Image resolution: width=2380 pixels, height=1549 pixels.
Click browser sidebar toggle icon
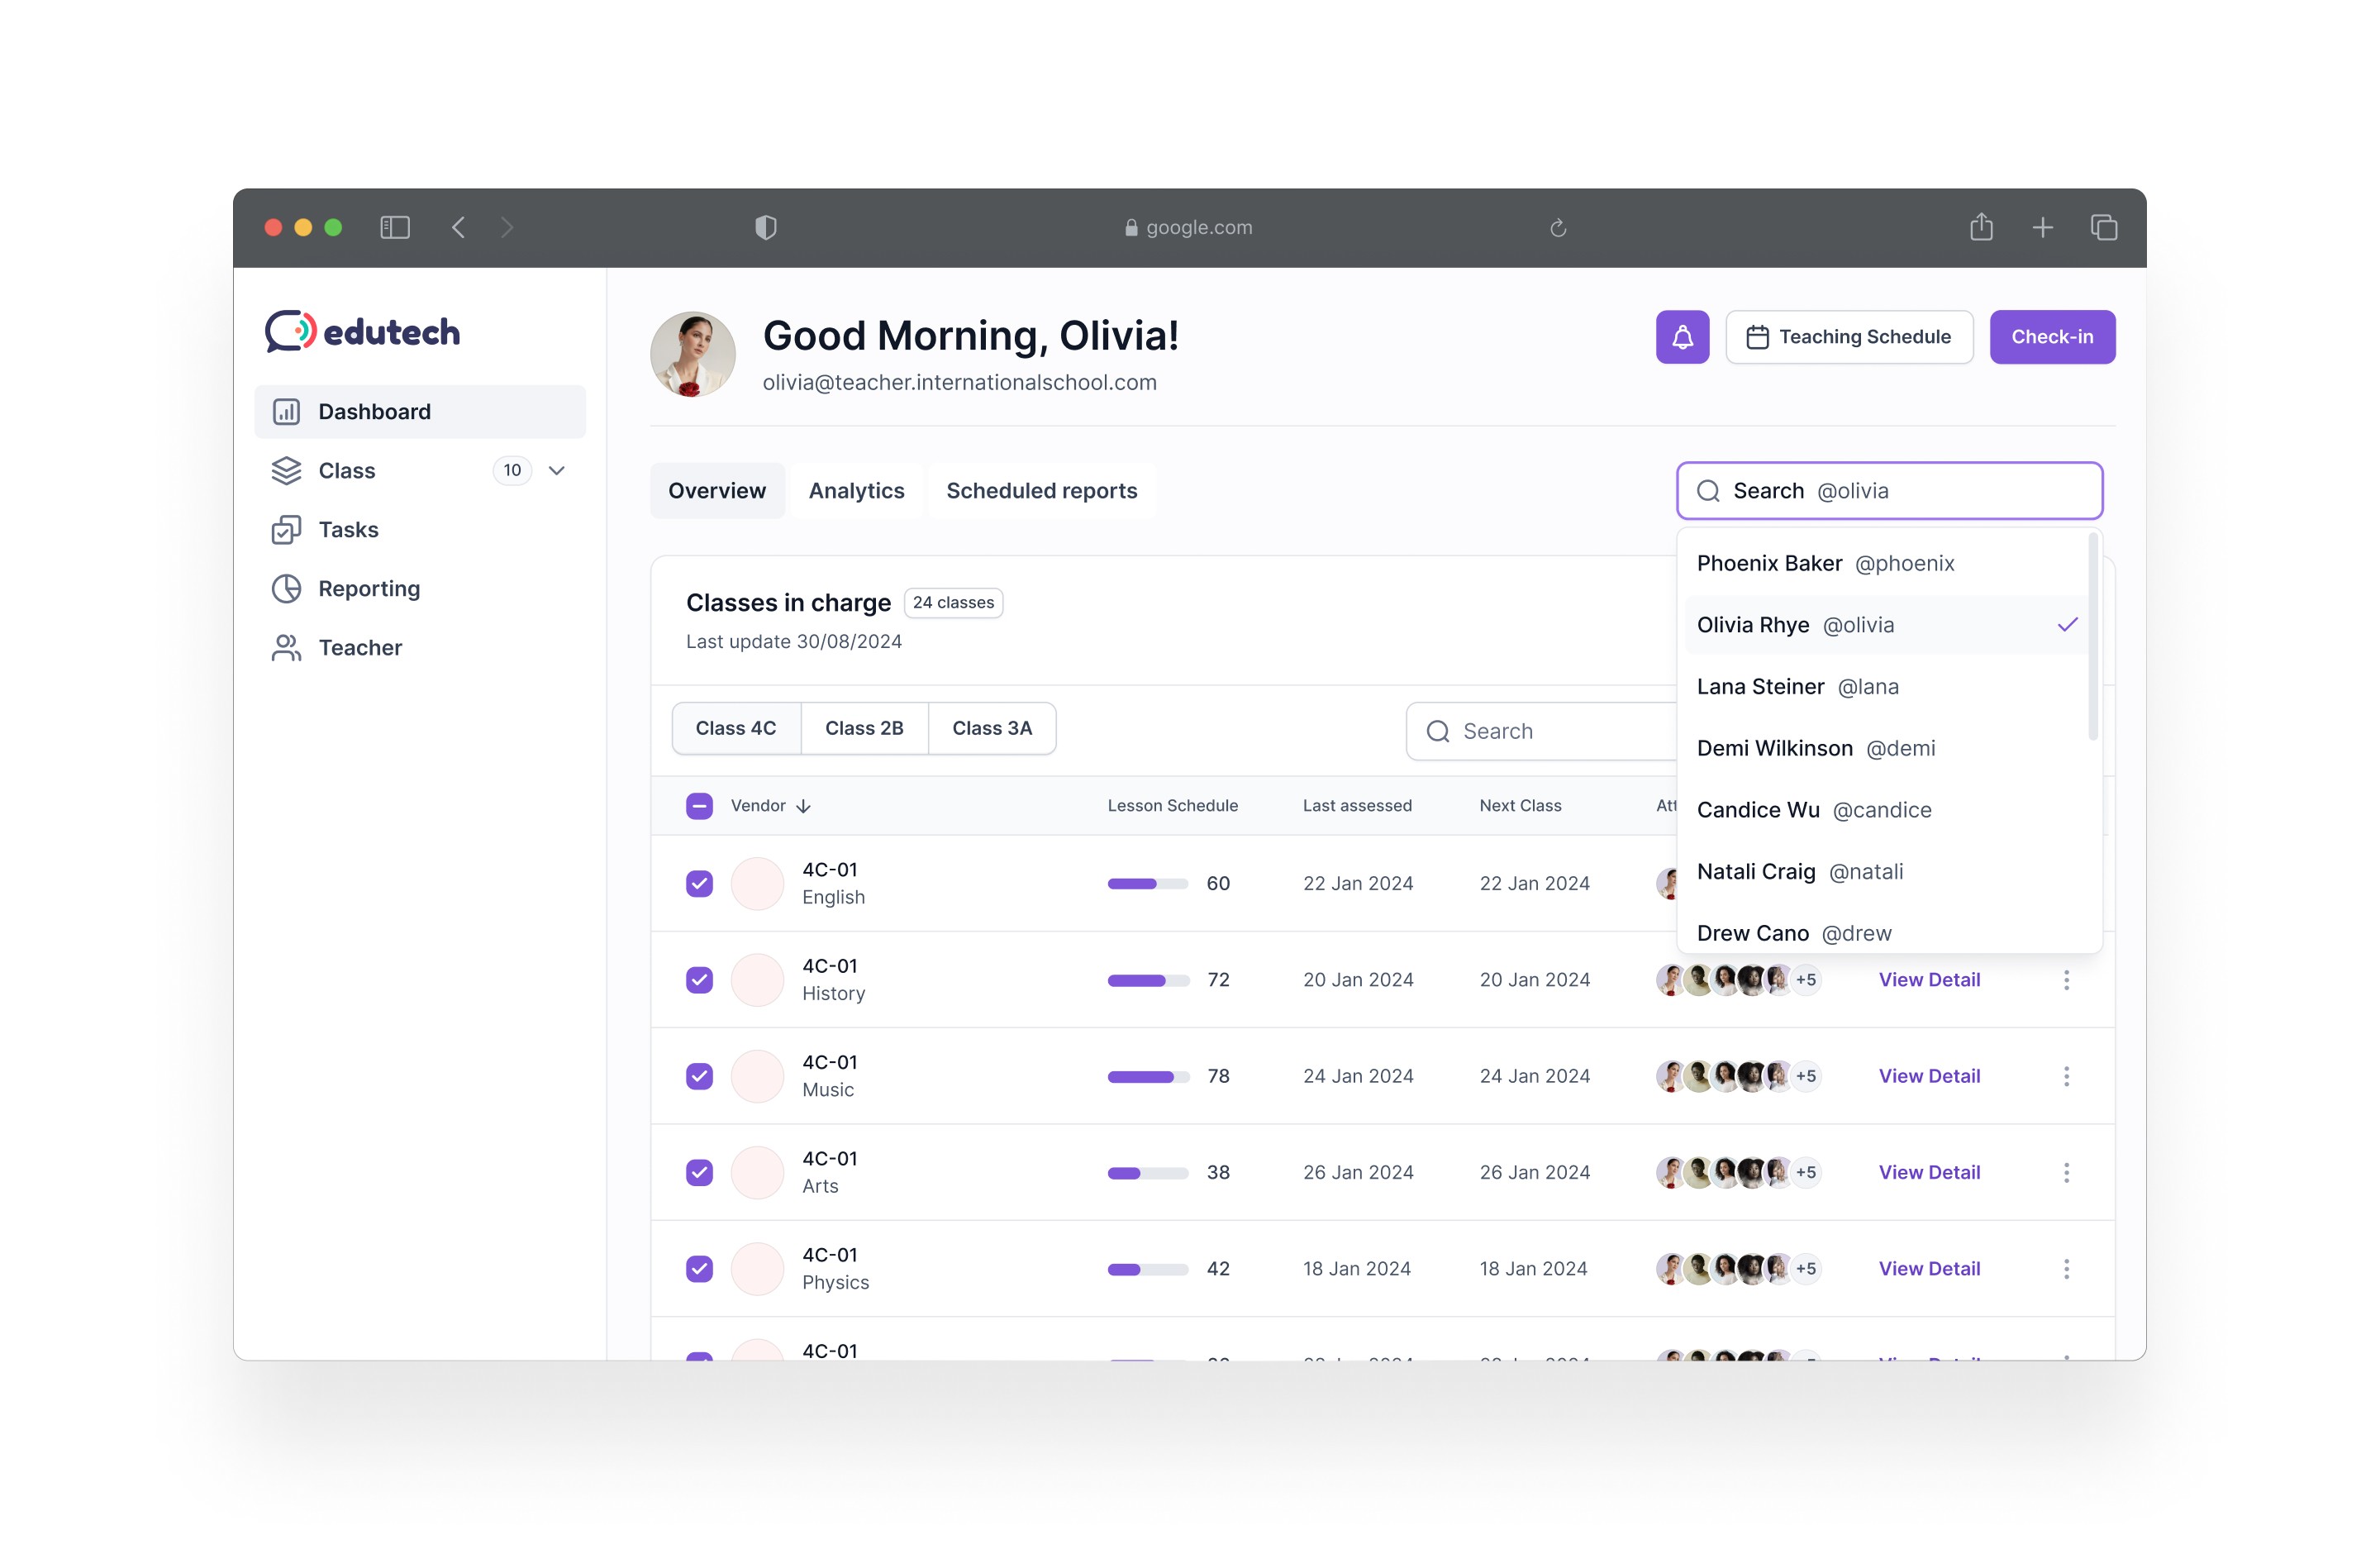click(x=395, y=228)
